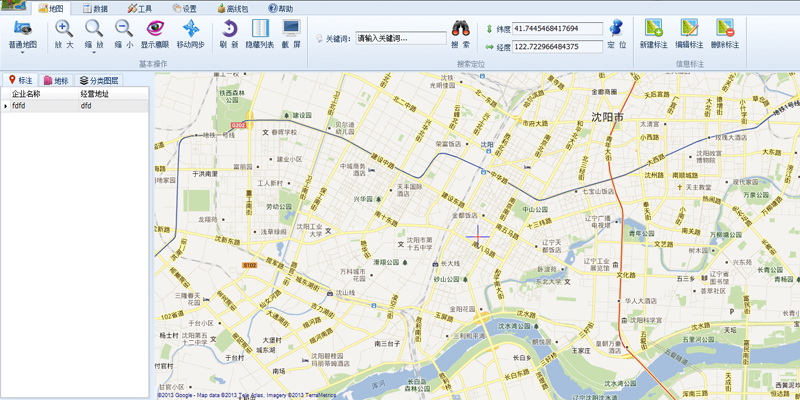The width and height of the screenshot is (800, 400).
Task: Click the 纬度 latitude input field
Action: [x=556, y=29]
